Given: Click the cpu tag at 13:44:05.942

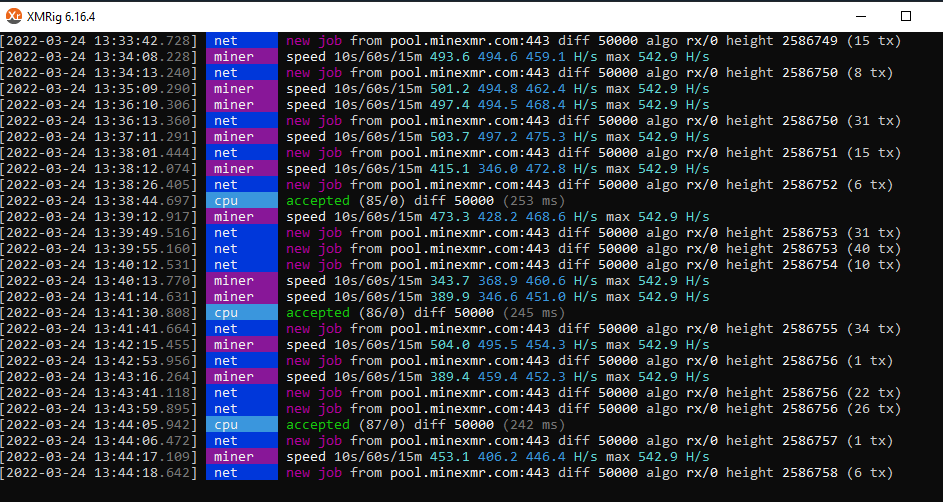Looking at the screenshot, I should pos(242,425).
